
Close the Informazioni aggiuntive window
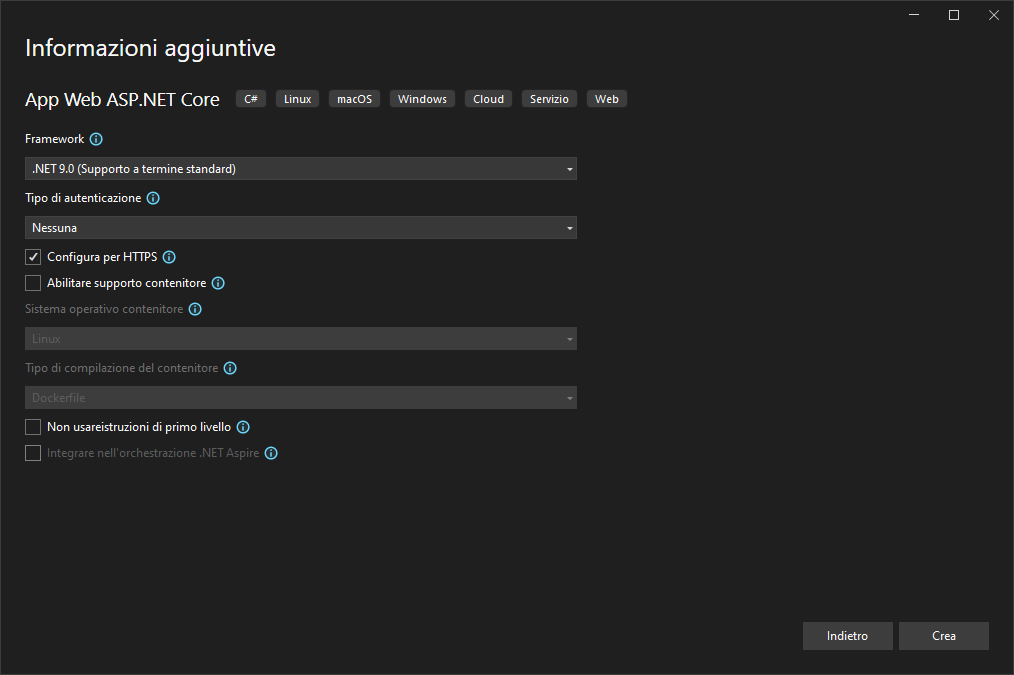(994, 15)
